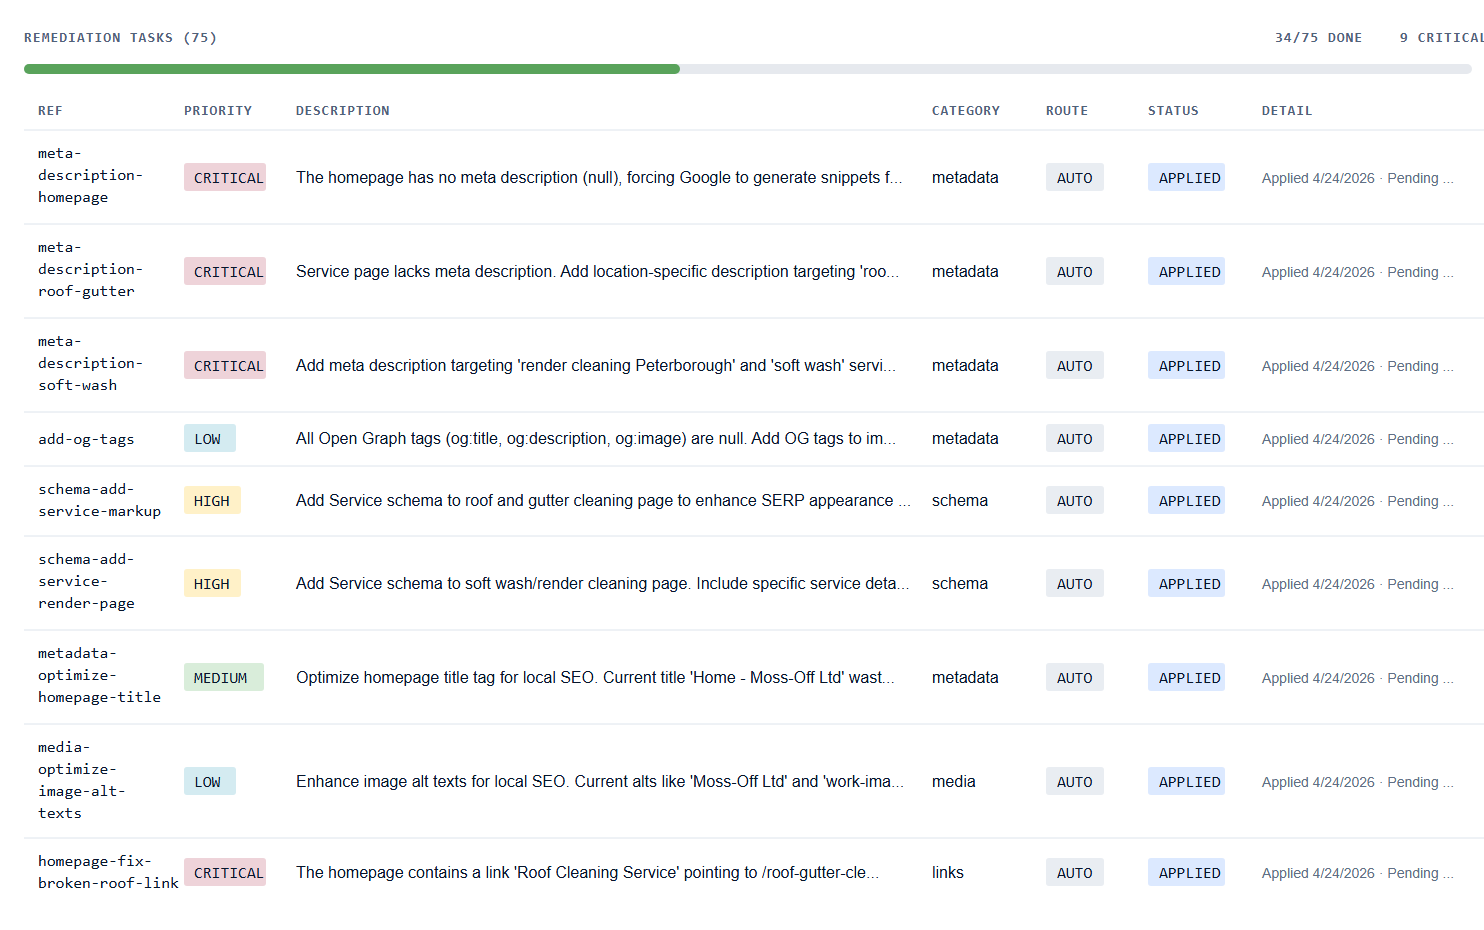Image resolution: width=1484 pixels, height=930 pixels.
Task: Click description about 'render cleaning Peterborough'
Action: (596, 365)
